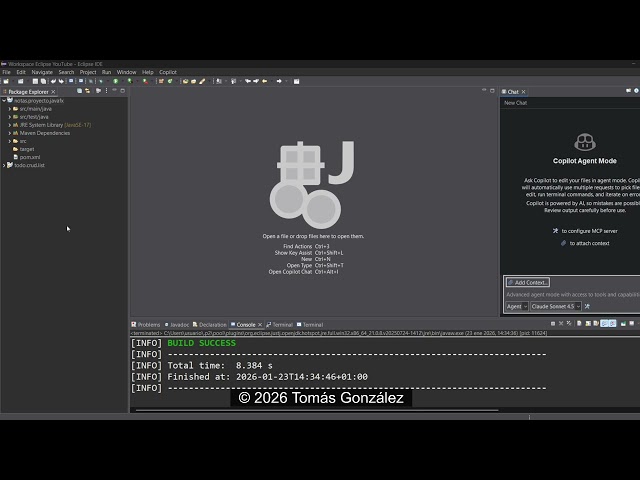
Task: Click the Console horizontal scrollbar
Action: [317, 410]
